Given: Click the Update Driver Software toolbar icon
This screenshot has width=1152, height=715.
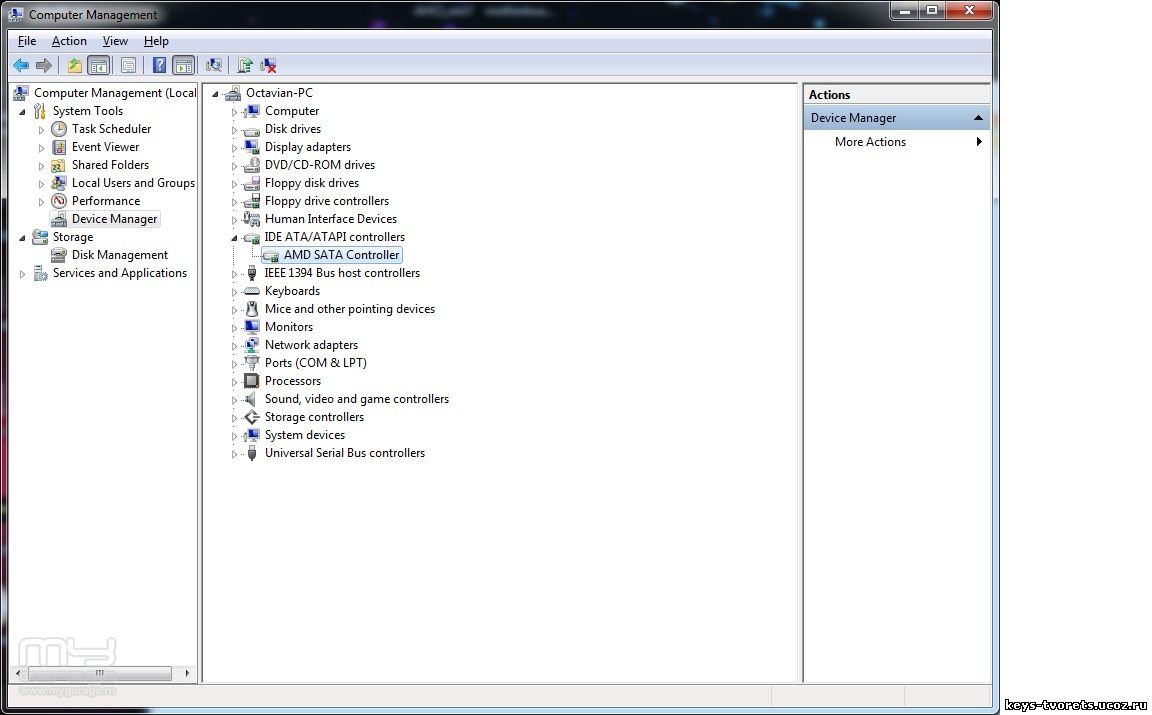Looking at the screenshot, I should click(245, 65).
